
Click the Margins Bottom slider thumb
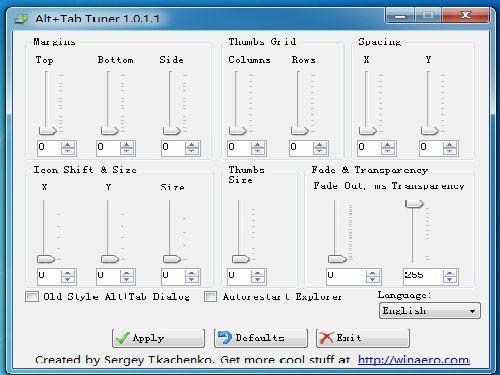point(110,131)
